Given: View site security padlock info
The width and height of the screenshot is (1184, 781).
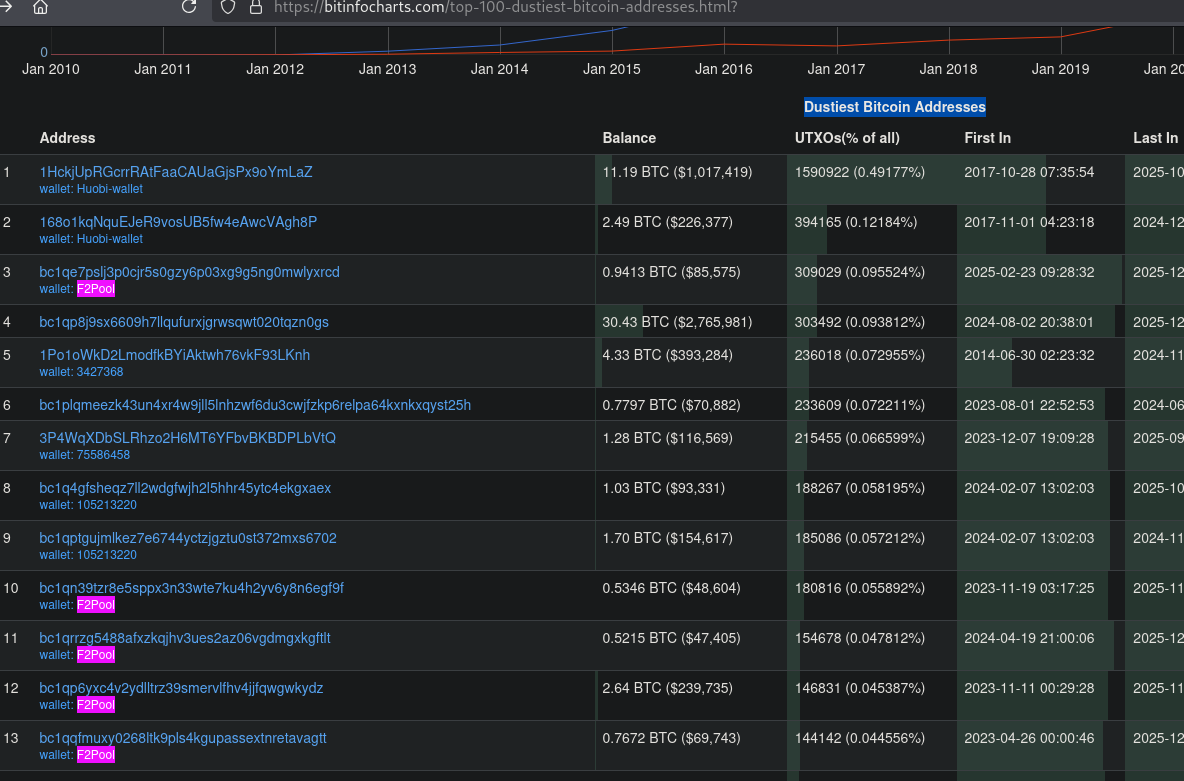Looking at the screenshot, I should (x=256, y=7).
